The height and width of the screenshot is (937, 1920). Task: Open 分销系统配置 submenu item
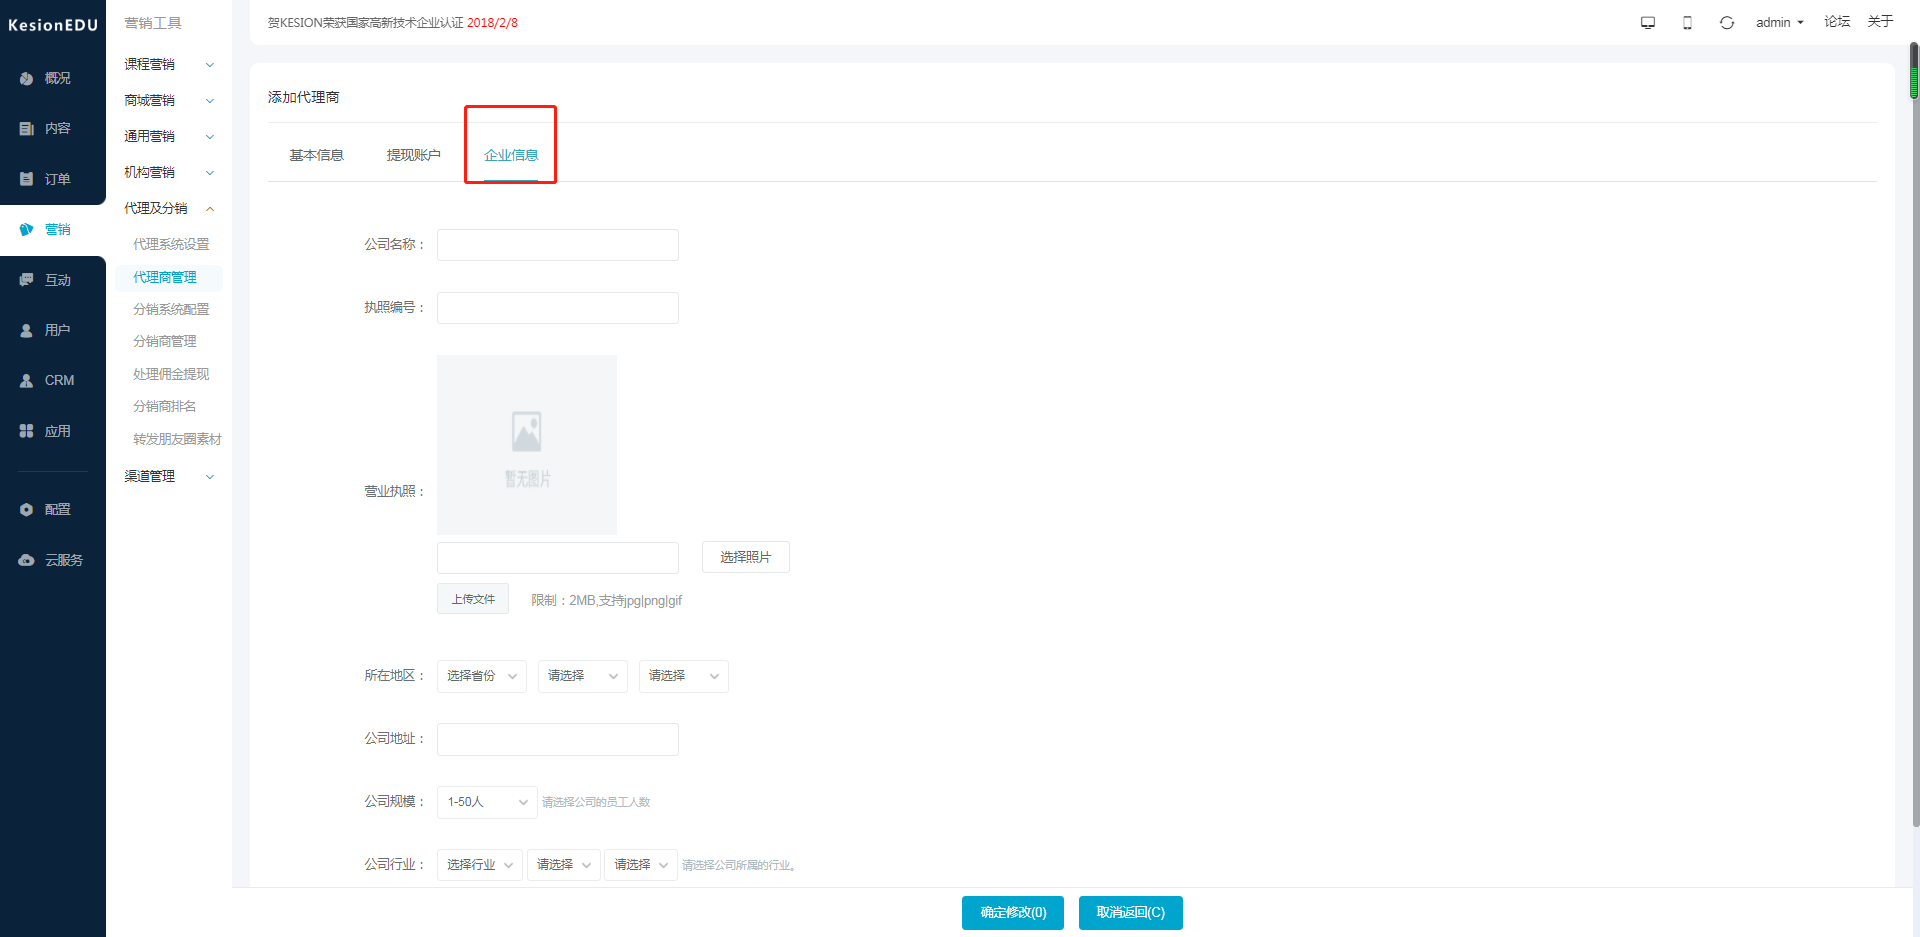tap(171, 309)
